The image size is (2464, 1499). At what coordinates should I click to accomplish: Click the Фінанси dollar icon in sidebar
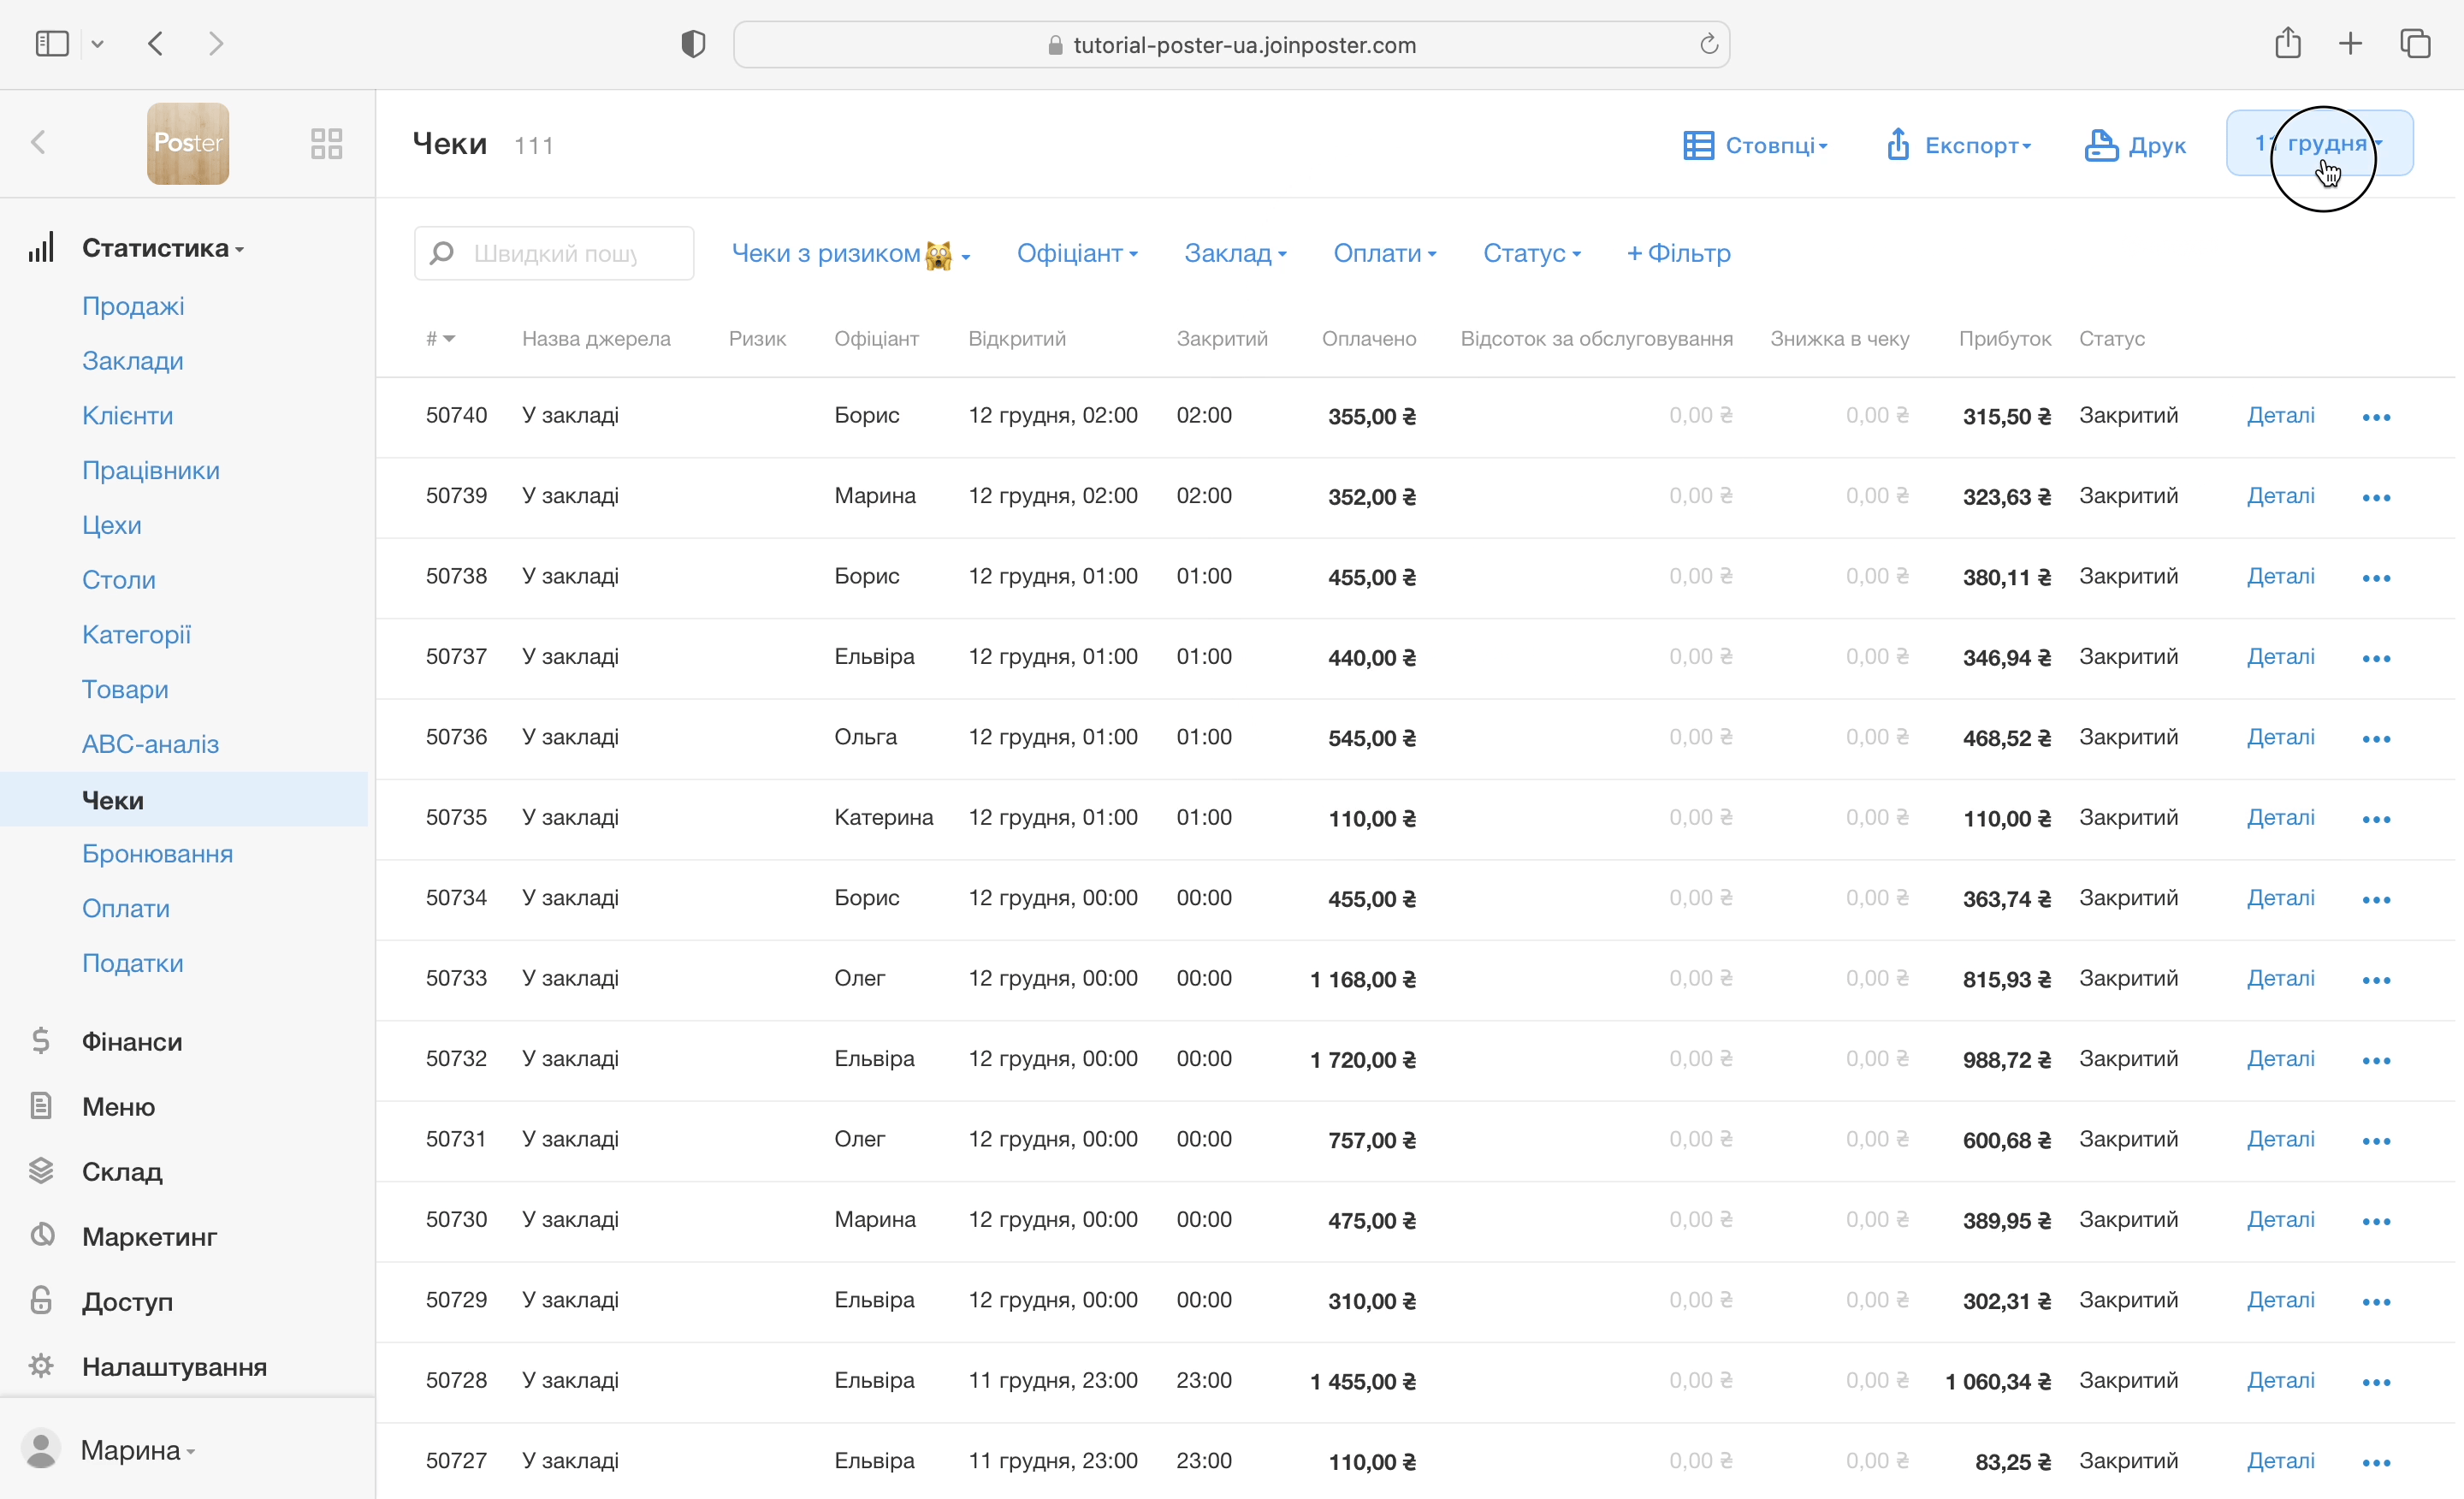41,1041
